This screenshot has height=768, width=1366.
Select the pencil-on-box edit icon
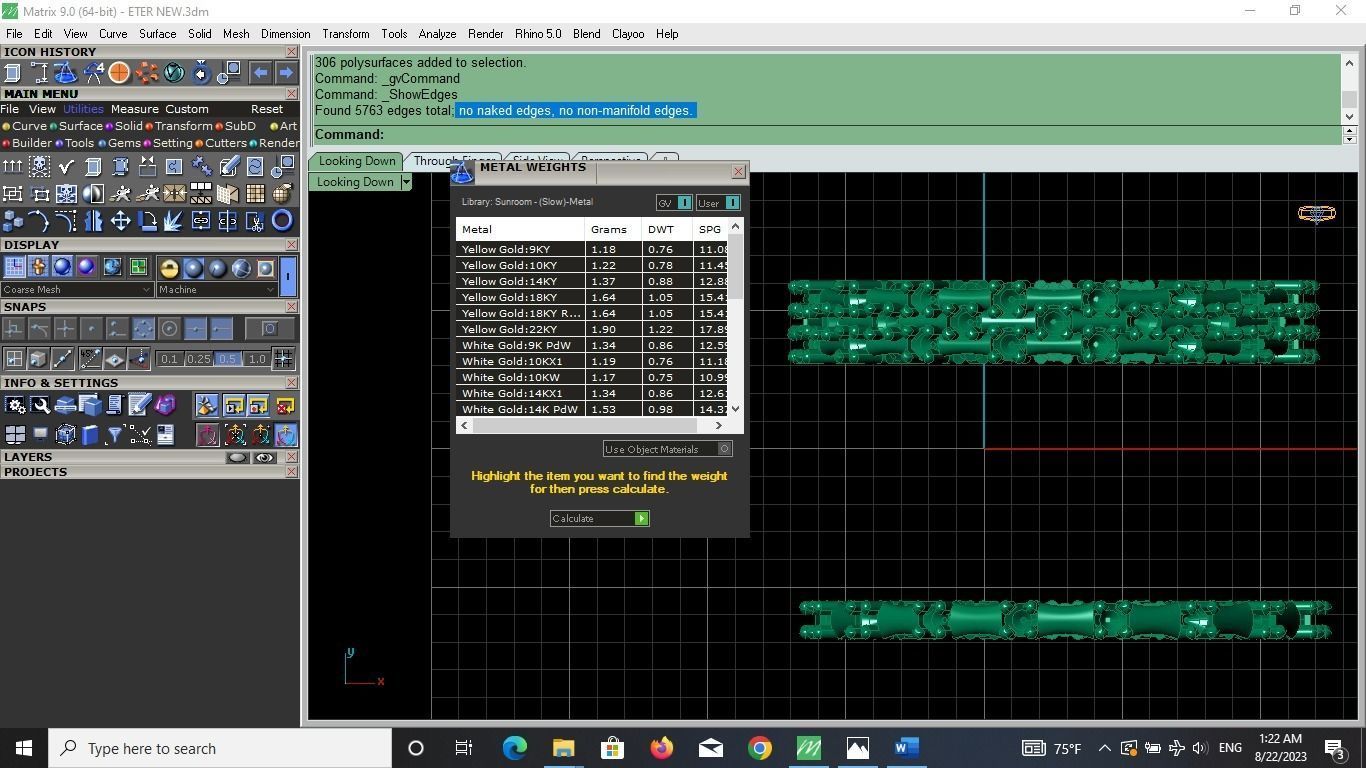pos(229,166)
